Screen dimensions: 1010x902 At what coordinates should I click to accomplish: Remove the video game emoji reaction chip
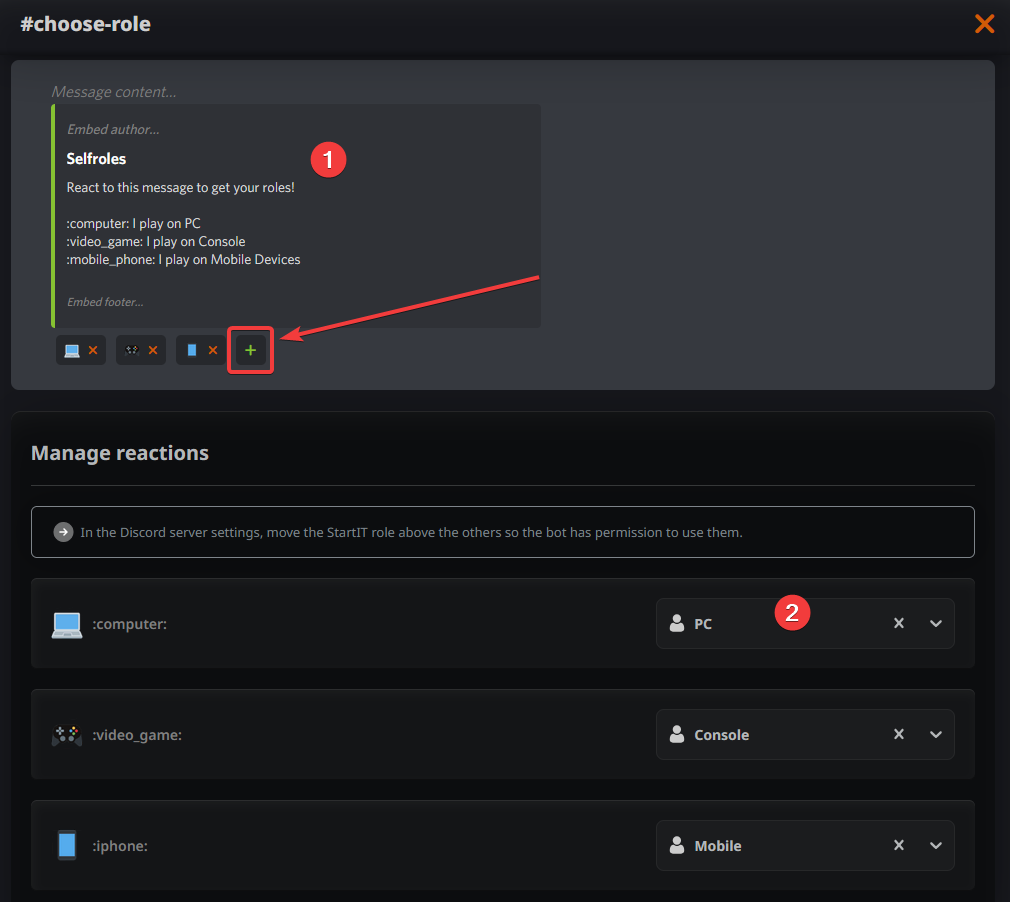153,350
